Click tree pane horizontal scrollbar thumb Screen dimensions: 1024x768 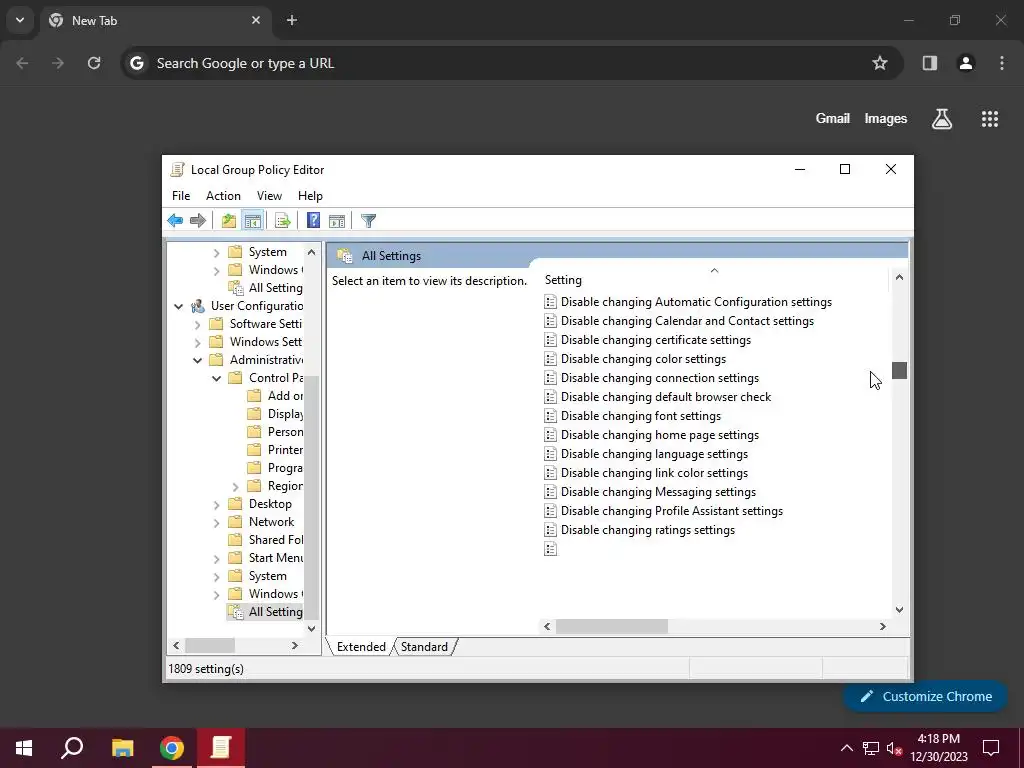210,645
